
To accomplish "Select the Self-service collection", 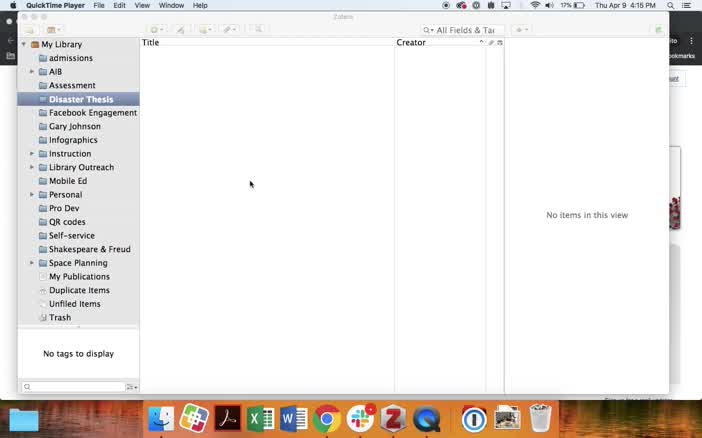I will point(72,236).
